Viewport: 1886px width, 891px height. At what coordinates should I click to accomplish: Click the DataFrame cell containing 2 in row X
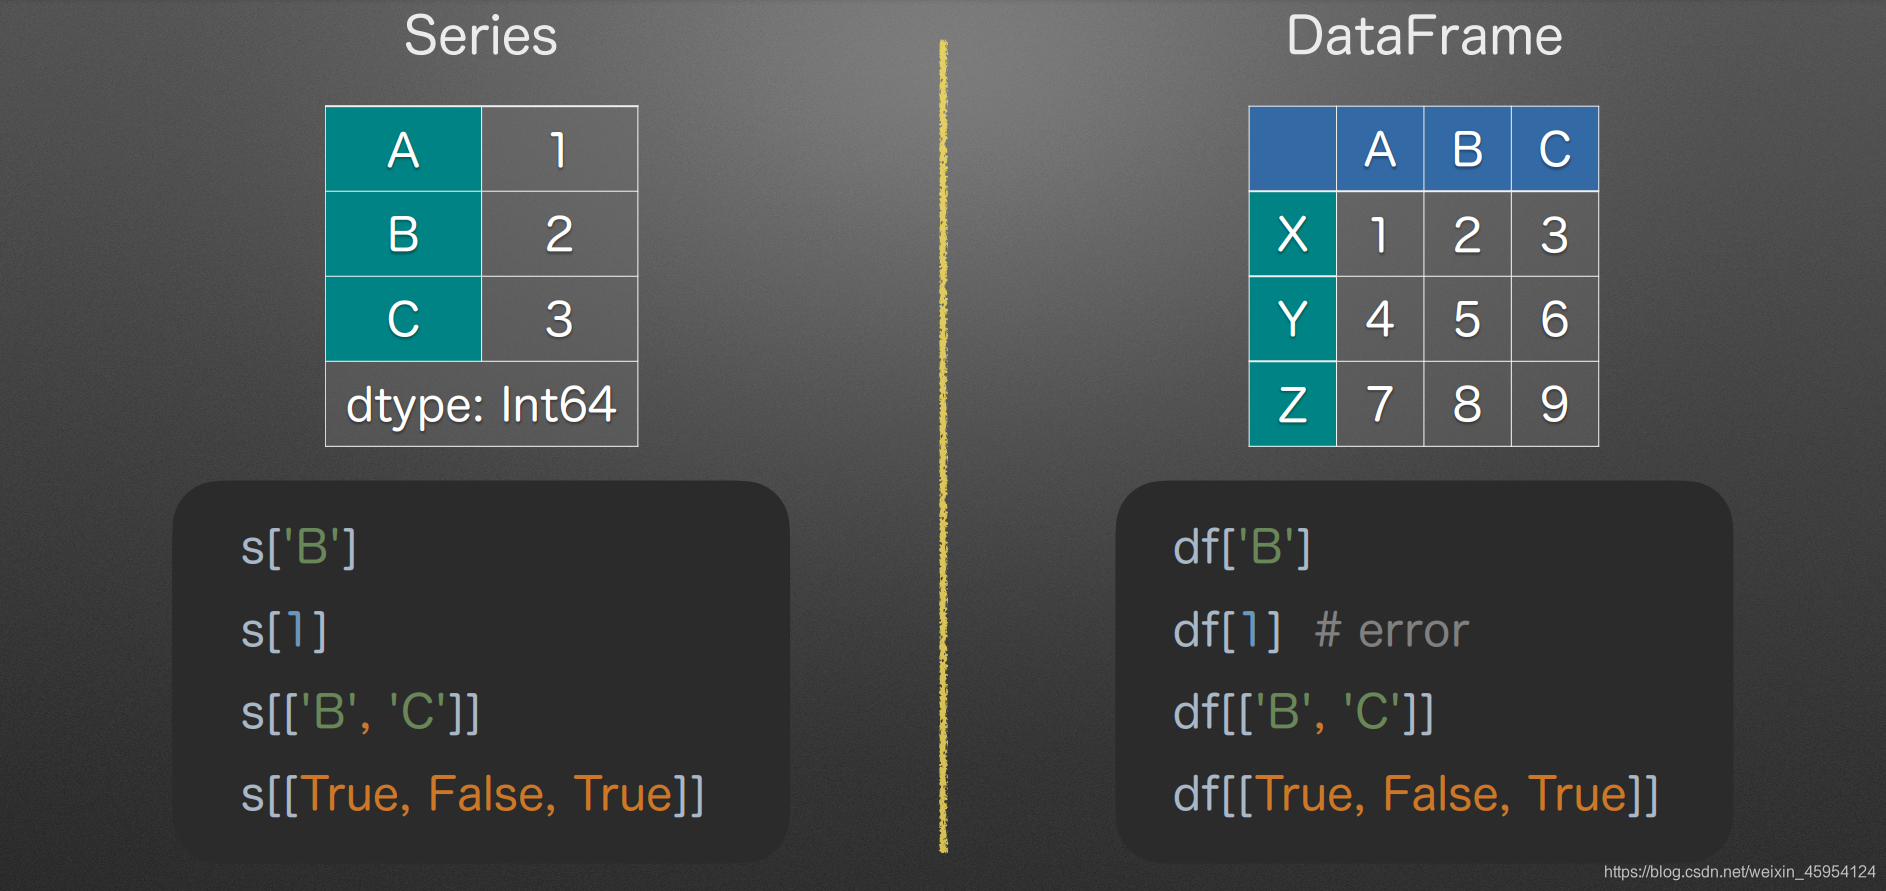[1467, 234]
